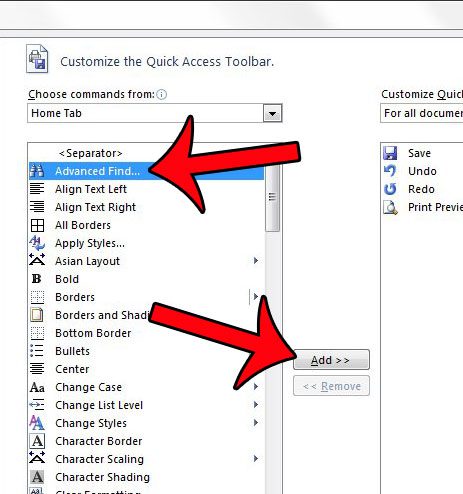Click the Character Border icon
Viewport: 463px width, 494px height.
click(x=37, y=441)
